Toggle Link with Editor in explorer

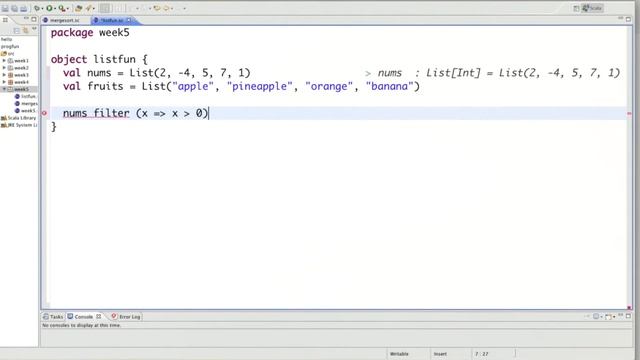click(25, 30)
